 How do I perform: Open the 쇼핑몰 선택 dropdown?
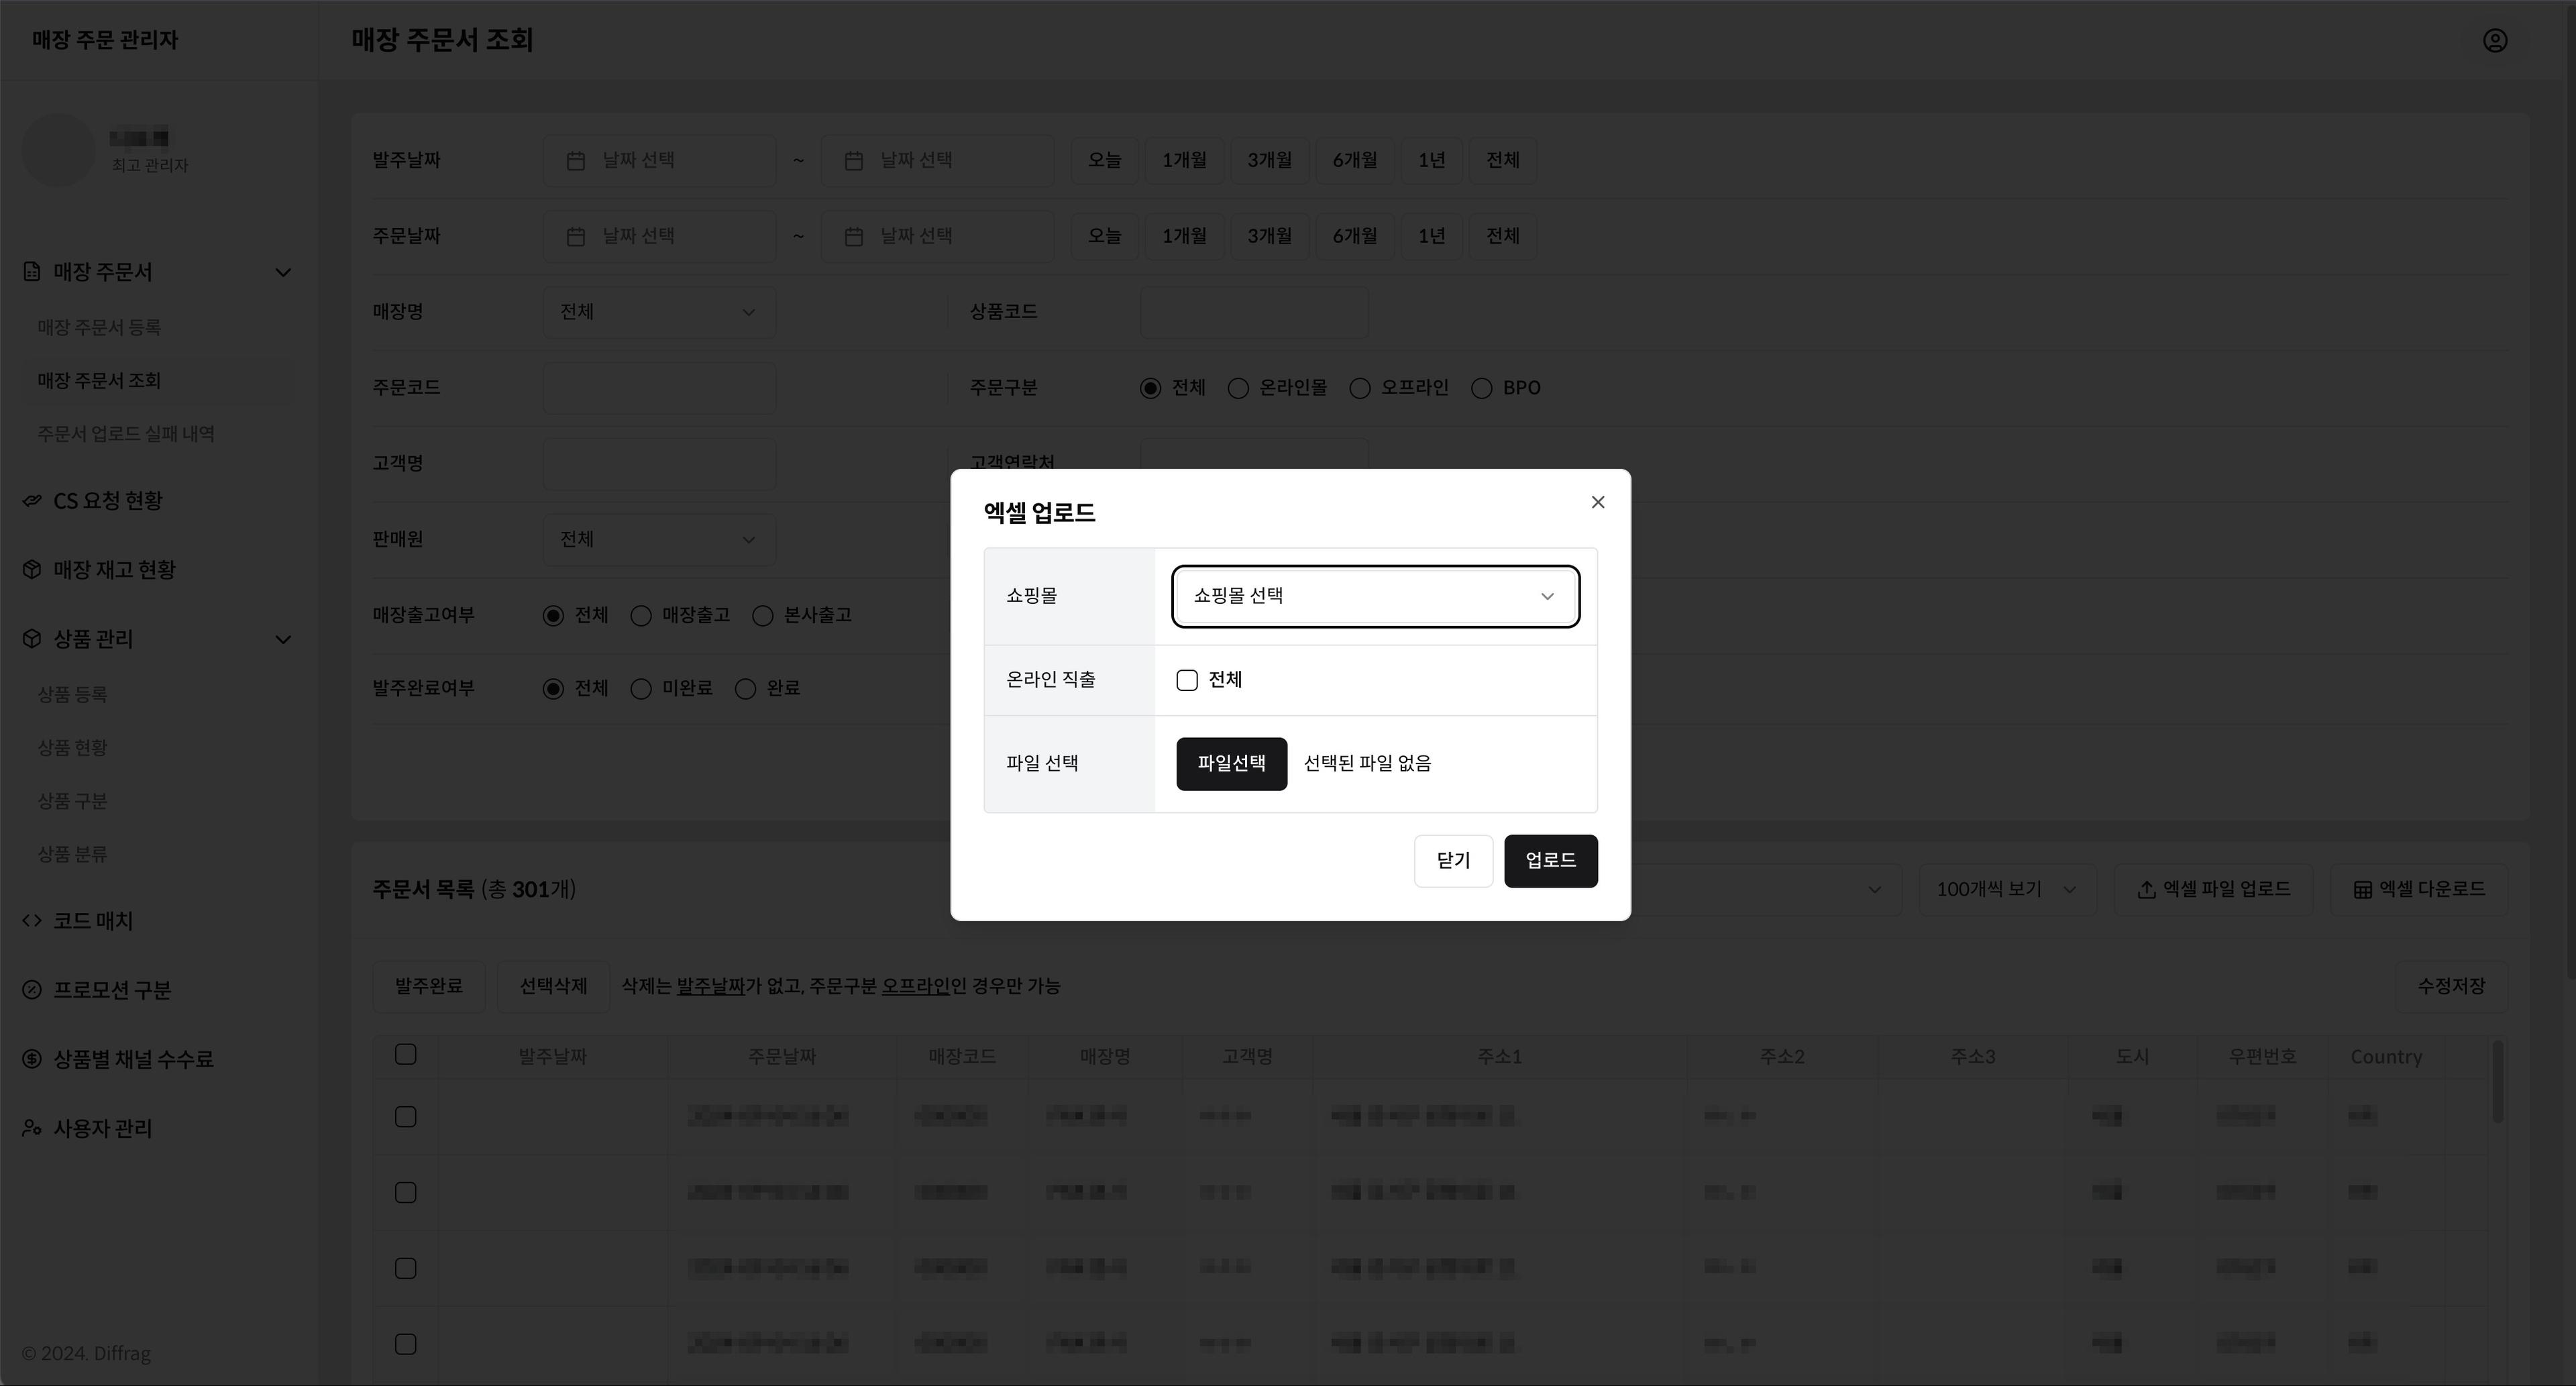[x=1375, y=597]
